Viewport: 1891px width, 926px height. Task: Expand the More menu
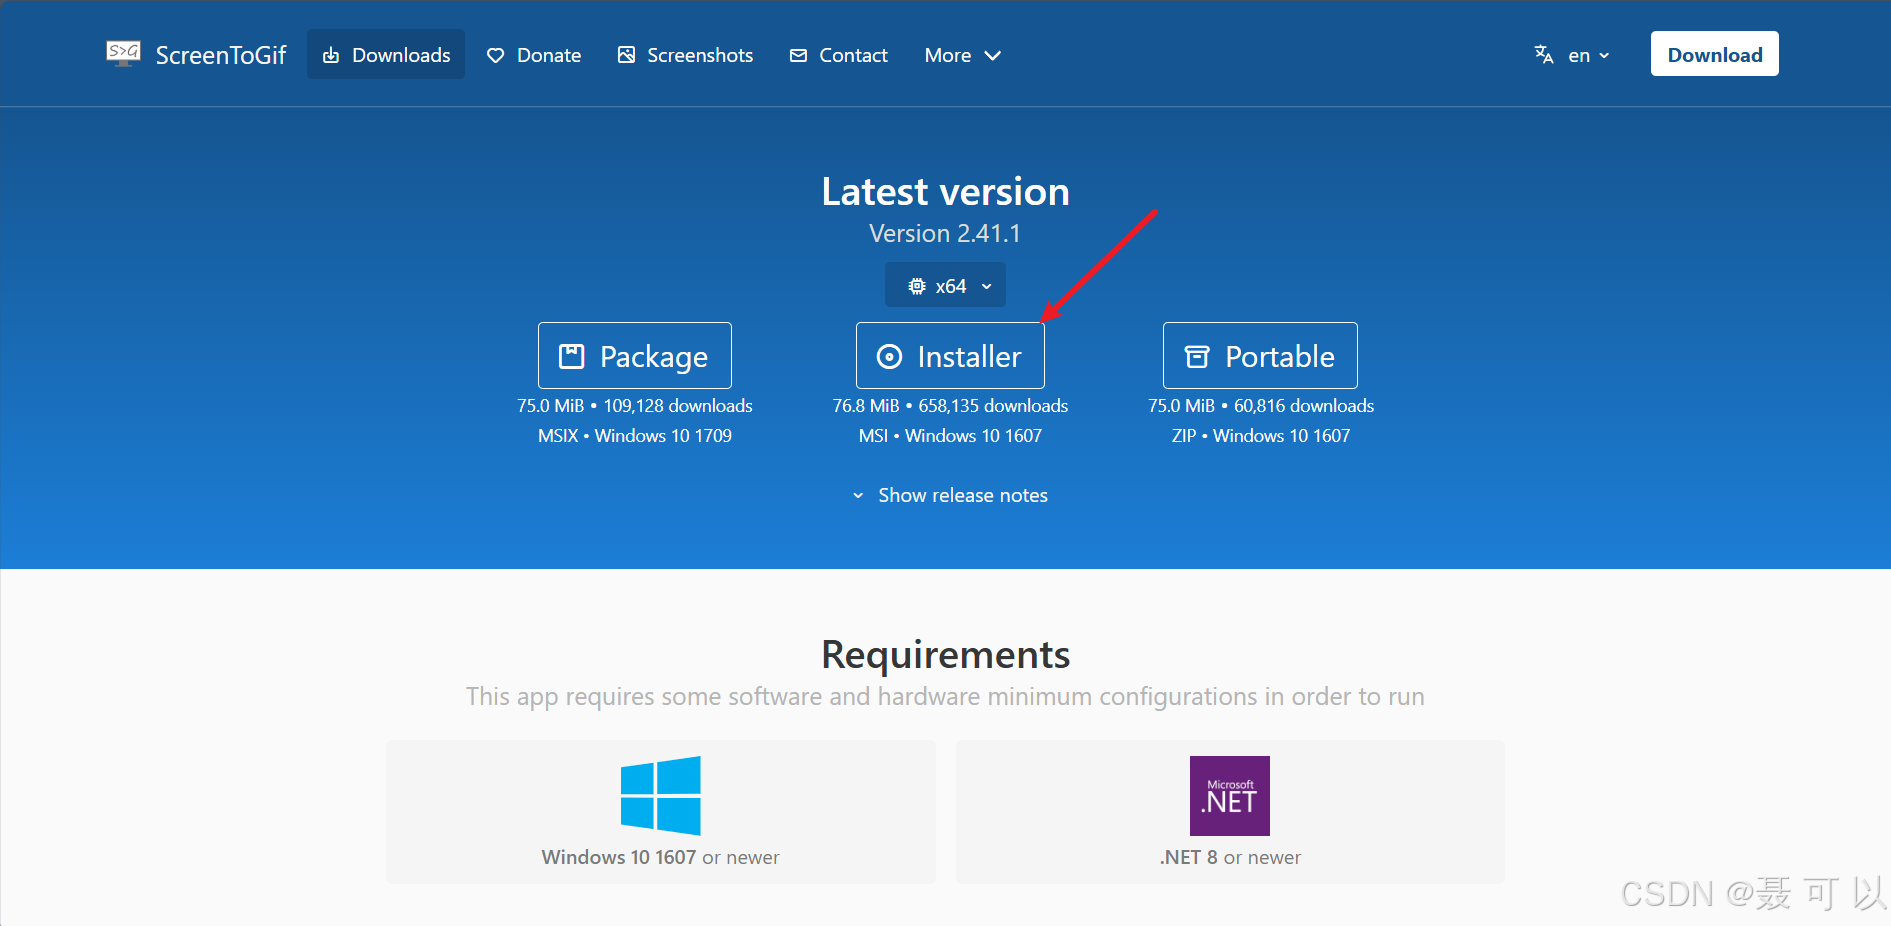962,55
